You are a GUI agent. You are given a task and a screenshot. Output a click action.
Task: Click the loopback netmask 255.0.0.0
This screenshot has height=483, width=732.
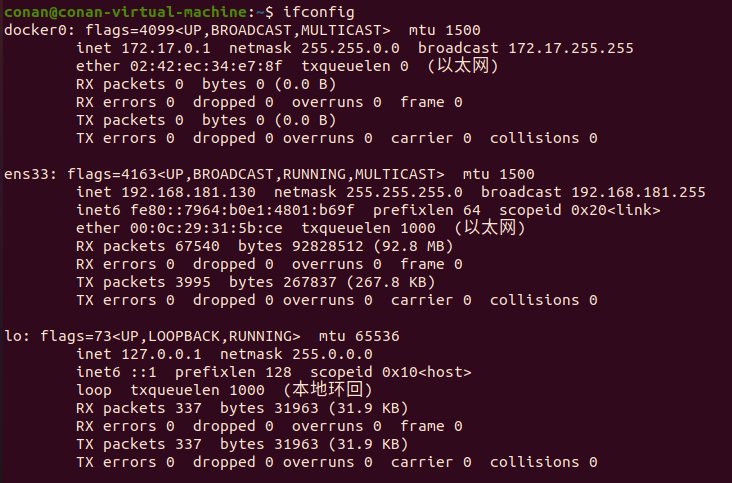328,354
